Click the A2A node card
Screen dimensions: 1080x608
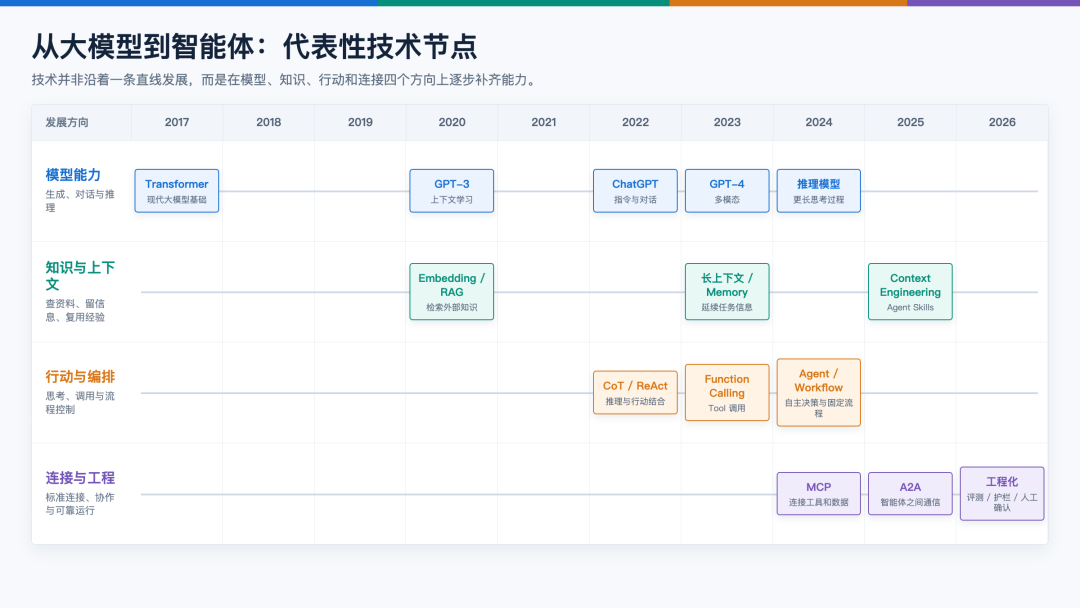click(x=910, y=494)
